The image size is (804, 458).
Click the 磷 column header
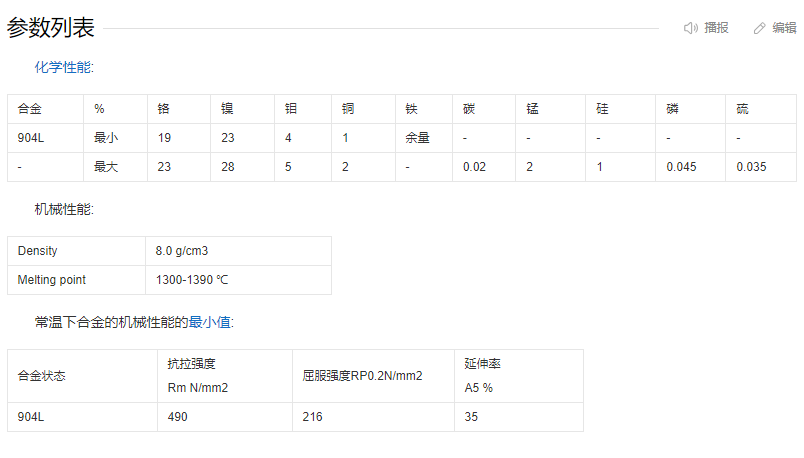[691, 109]
